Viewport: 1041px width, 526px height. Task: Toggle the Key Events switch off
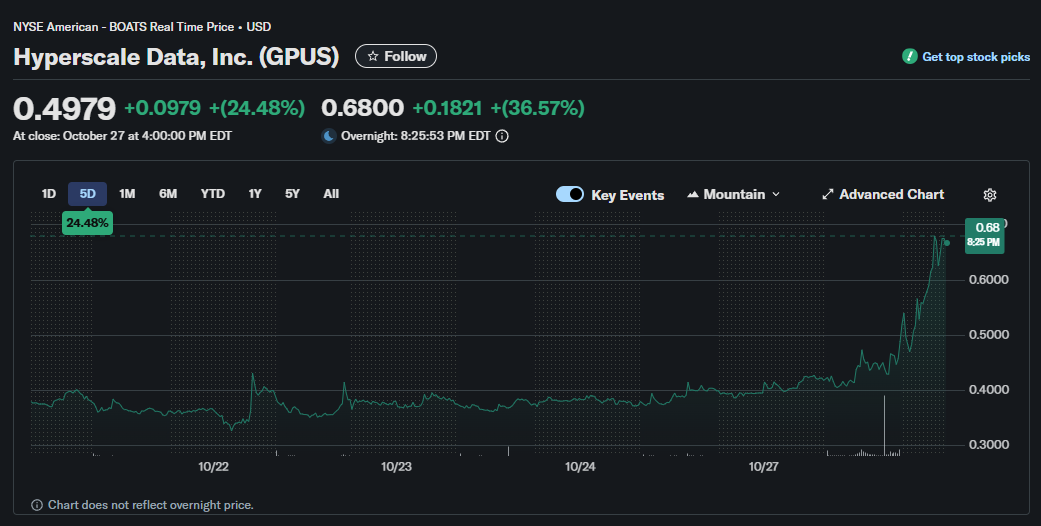(x=570, y=194)
